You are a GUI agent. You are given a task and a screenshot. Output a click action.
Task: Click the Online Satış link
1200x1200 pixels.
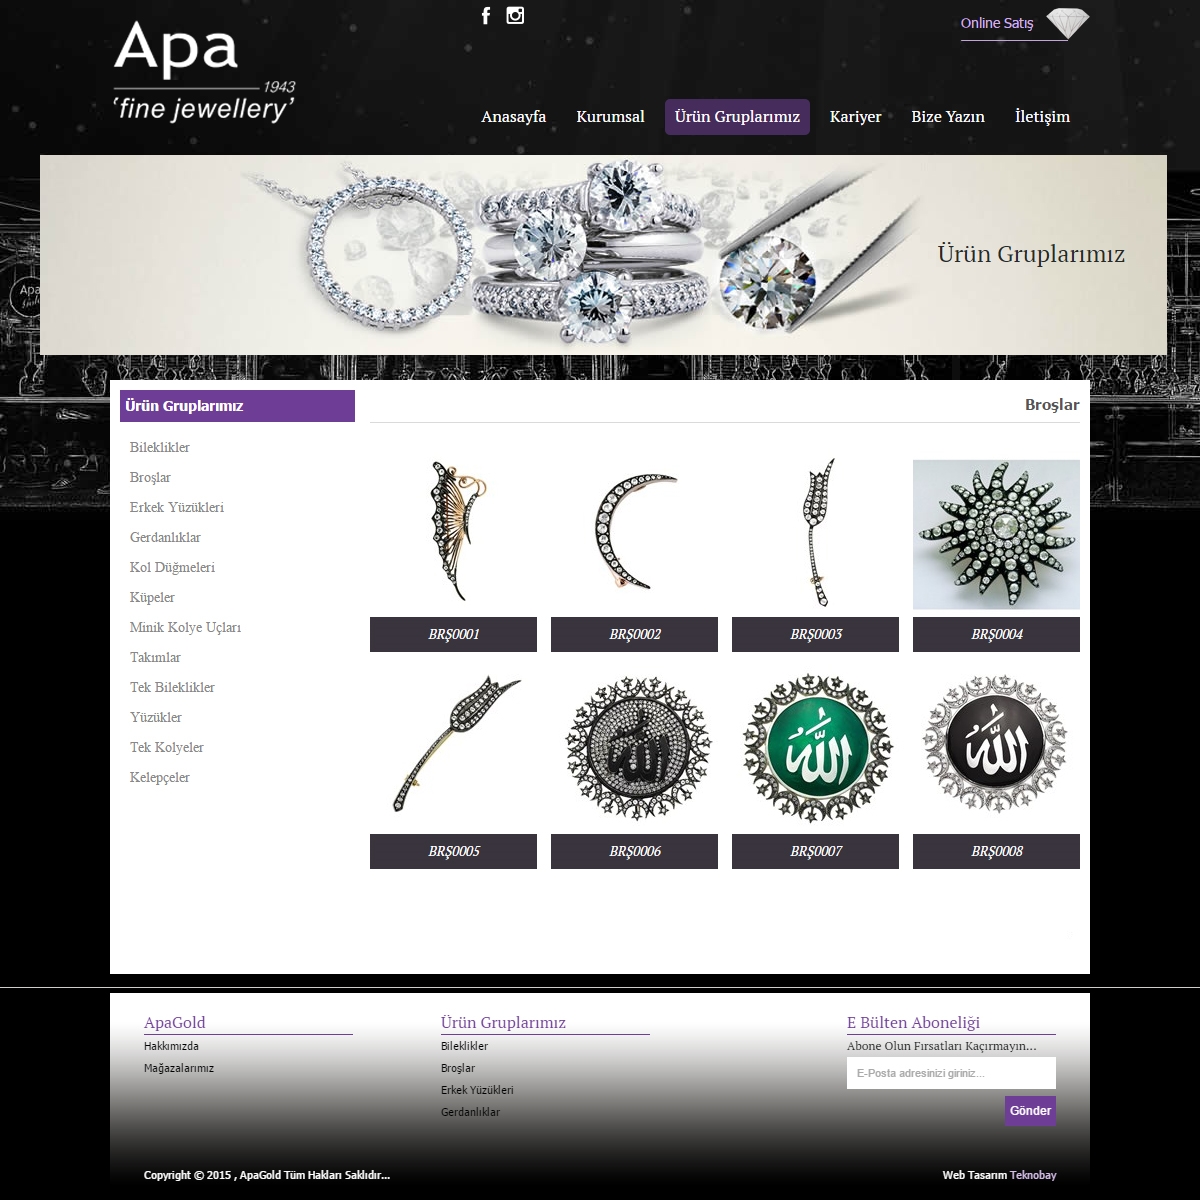pyautogui.click(x=997, y=23)
